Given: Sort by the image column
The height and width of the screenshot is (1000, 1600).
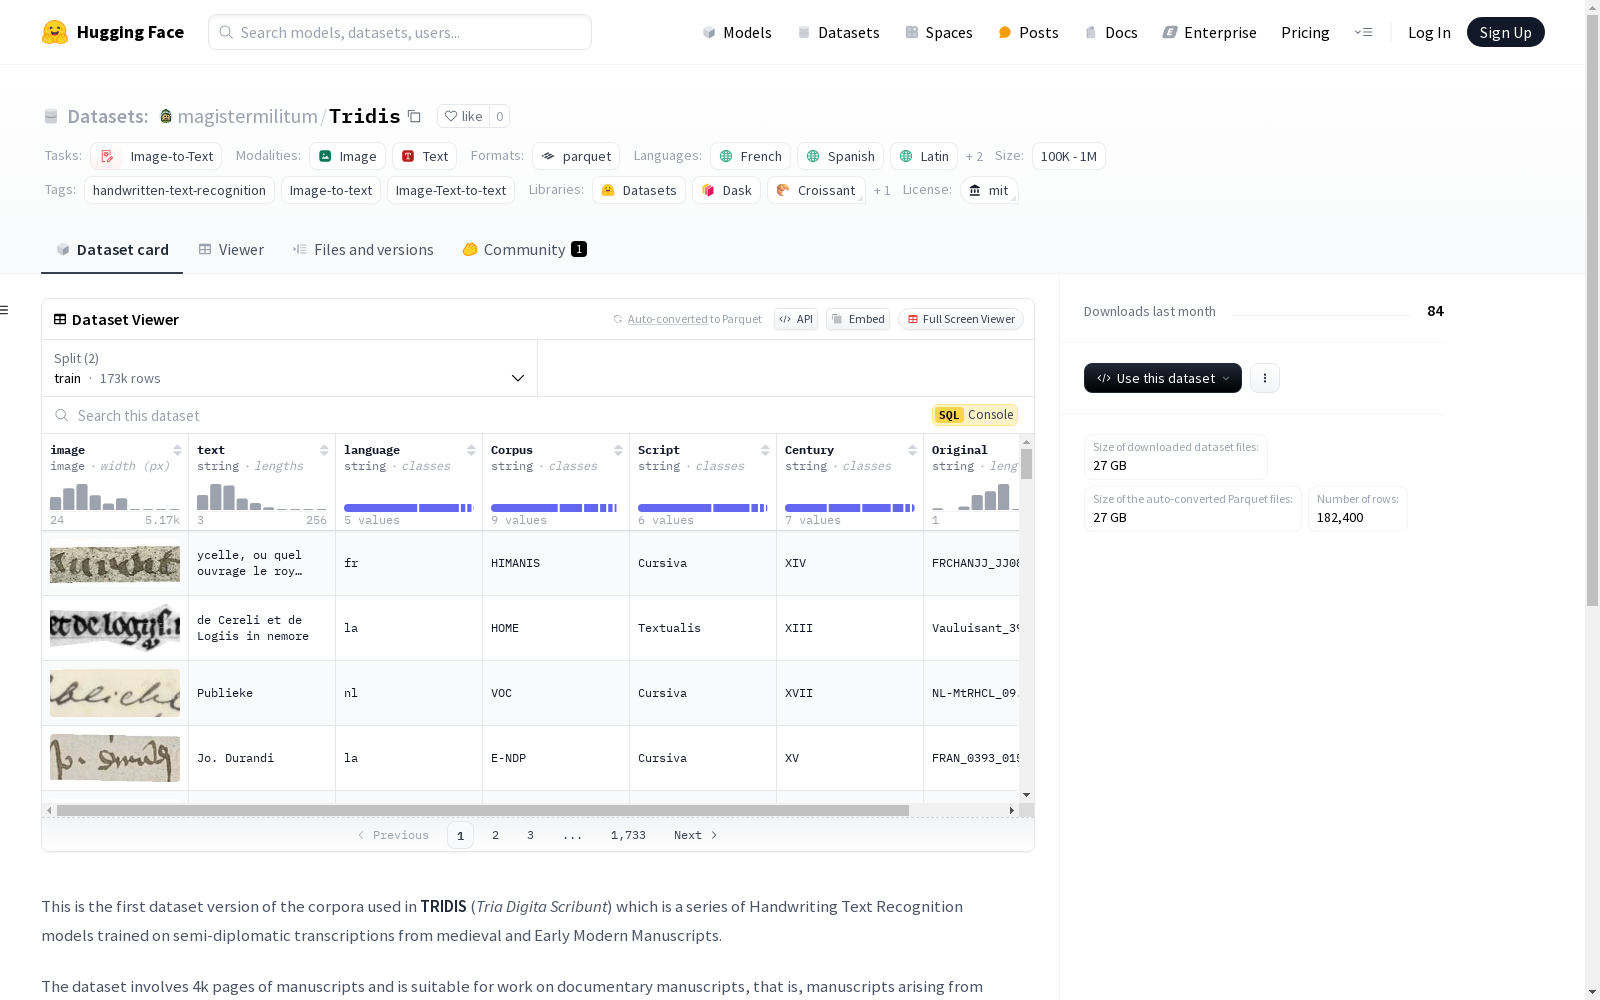Looking at the screenshot, I should coord(177,450).
